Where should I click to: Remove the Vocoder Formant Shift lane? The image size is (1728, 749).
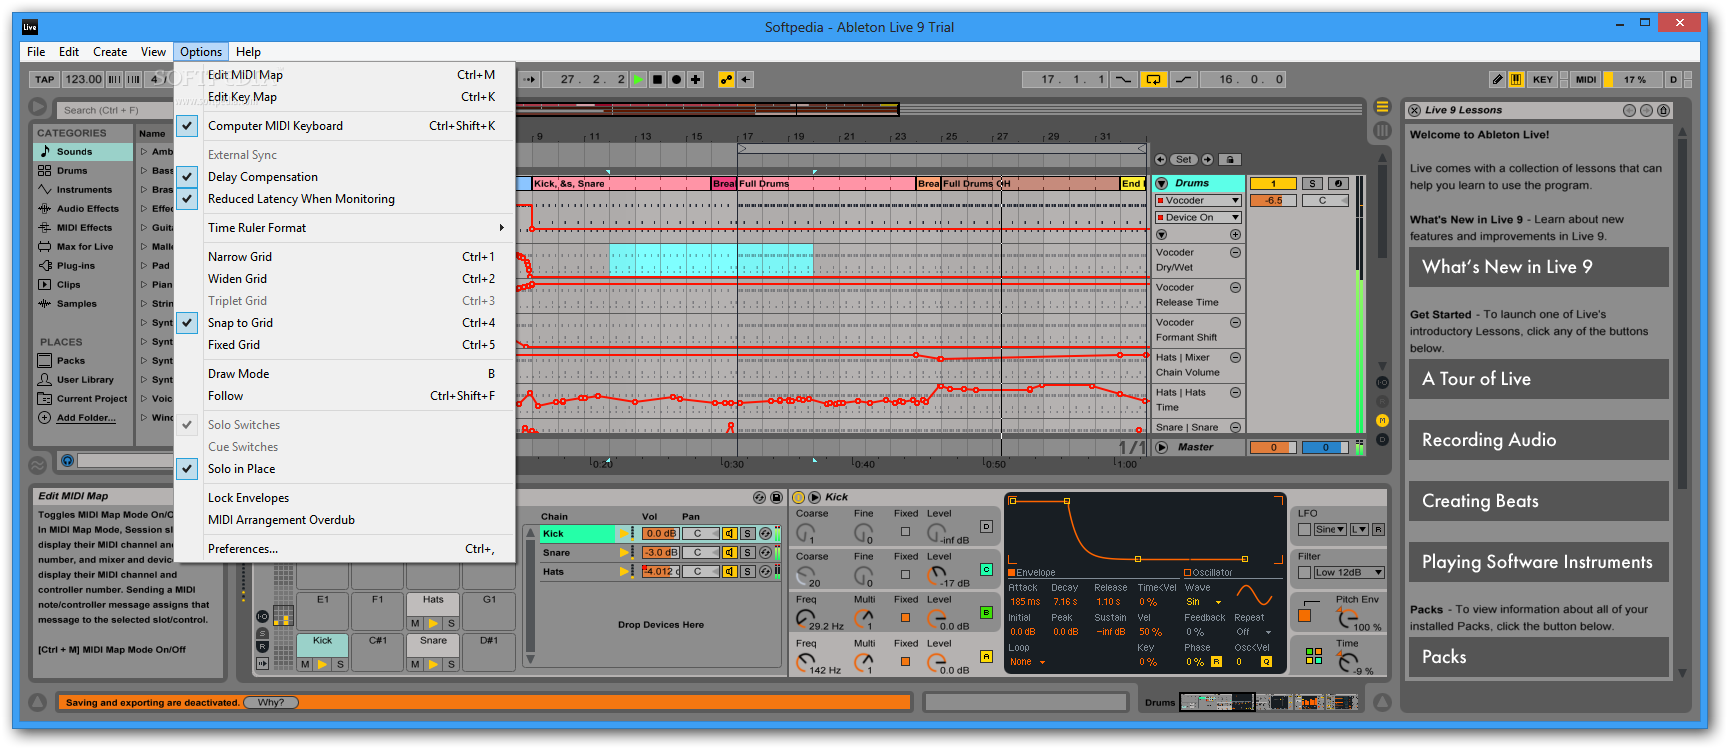[x=1235, y=323]
